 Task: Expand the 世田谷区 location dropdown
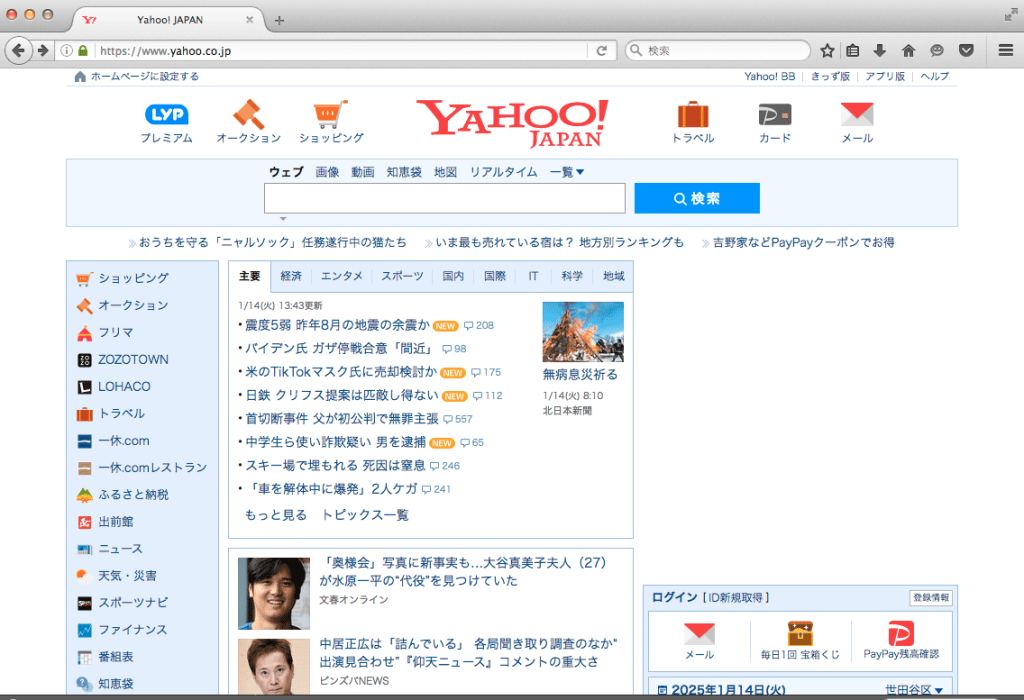[914, 690]
